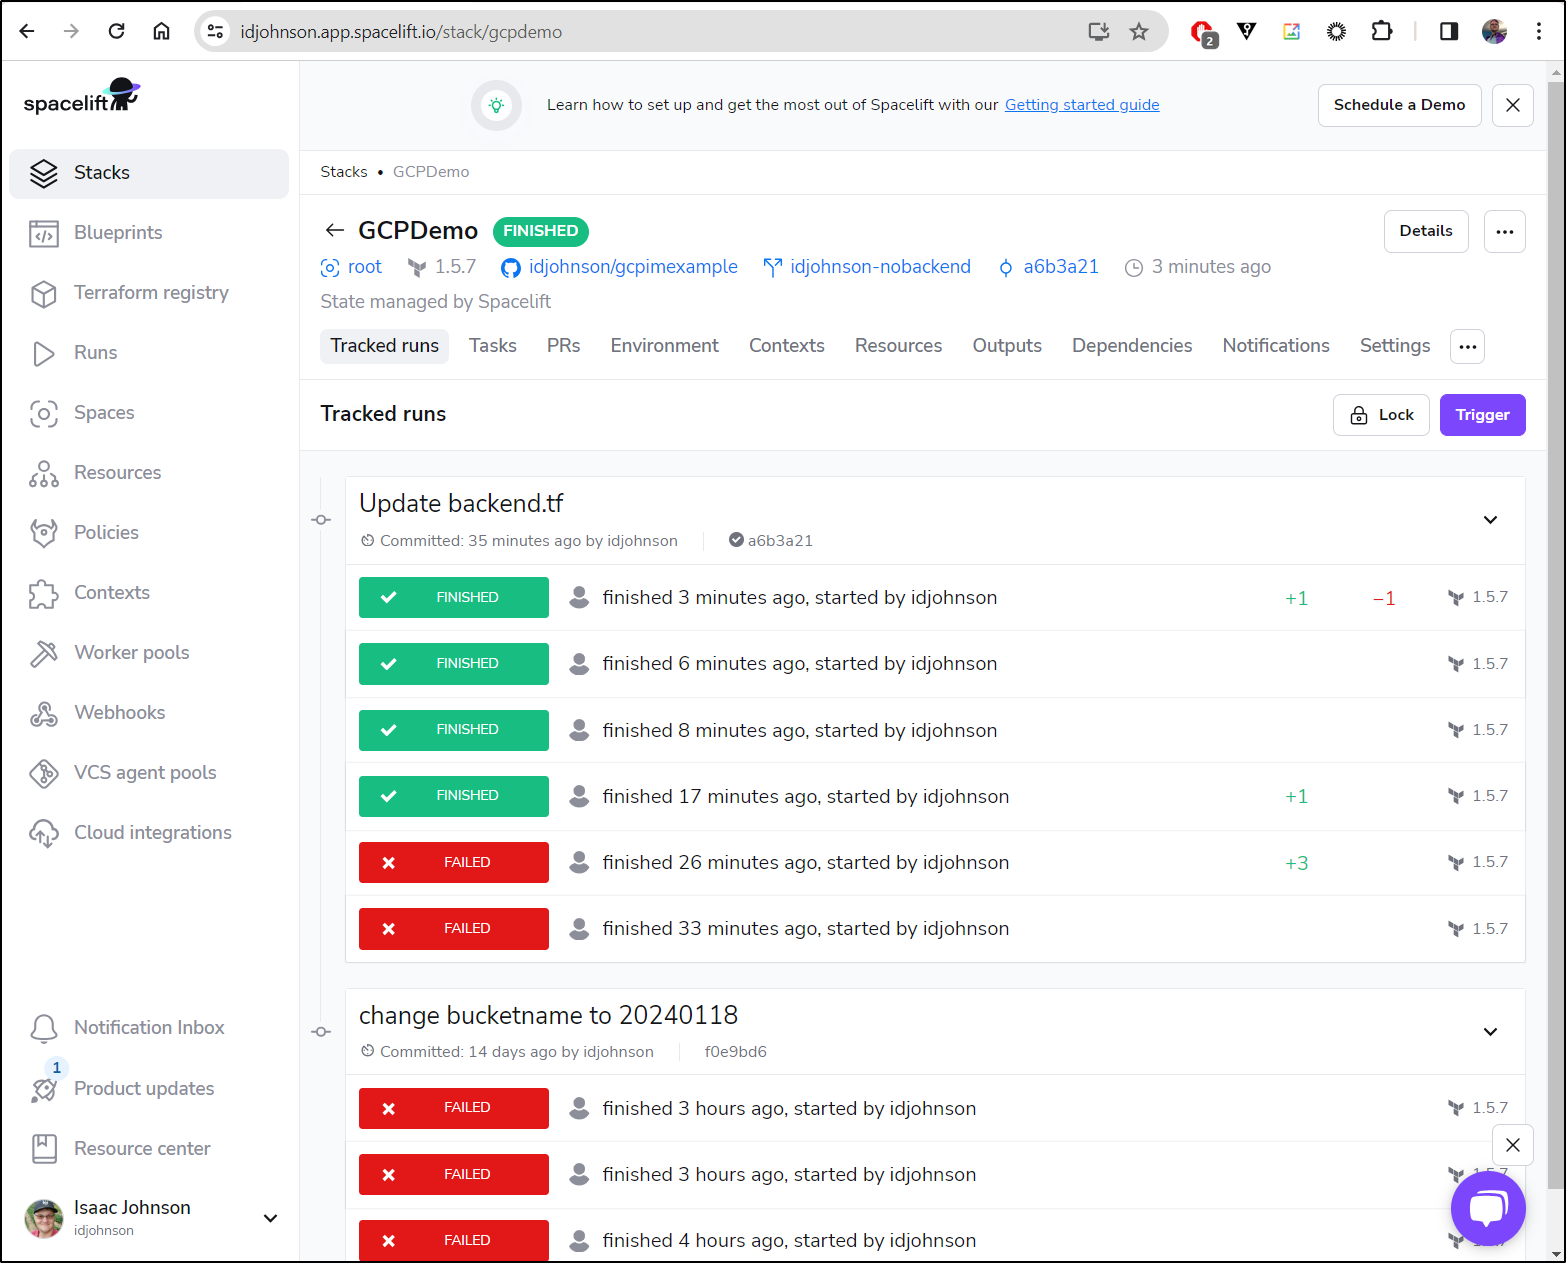Open the Dependencies tab

[x=1132, y=346]
